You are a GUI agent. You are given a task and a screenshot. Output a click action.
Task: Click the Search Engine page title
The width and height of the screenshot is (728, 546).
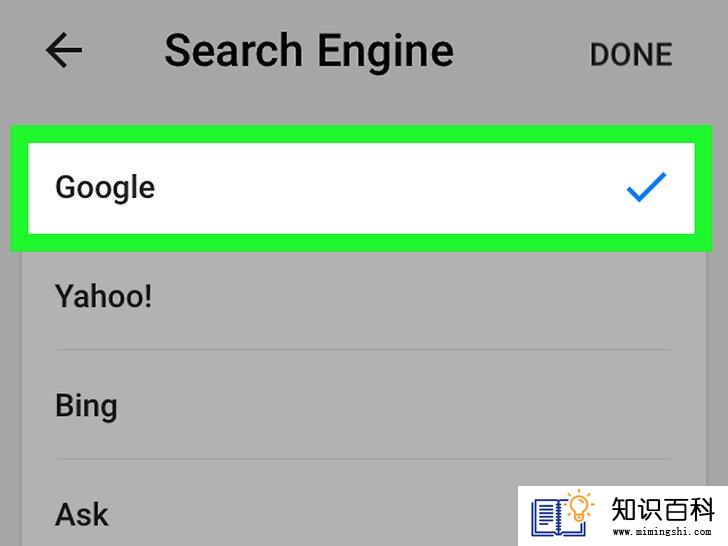pos(309,52)
